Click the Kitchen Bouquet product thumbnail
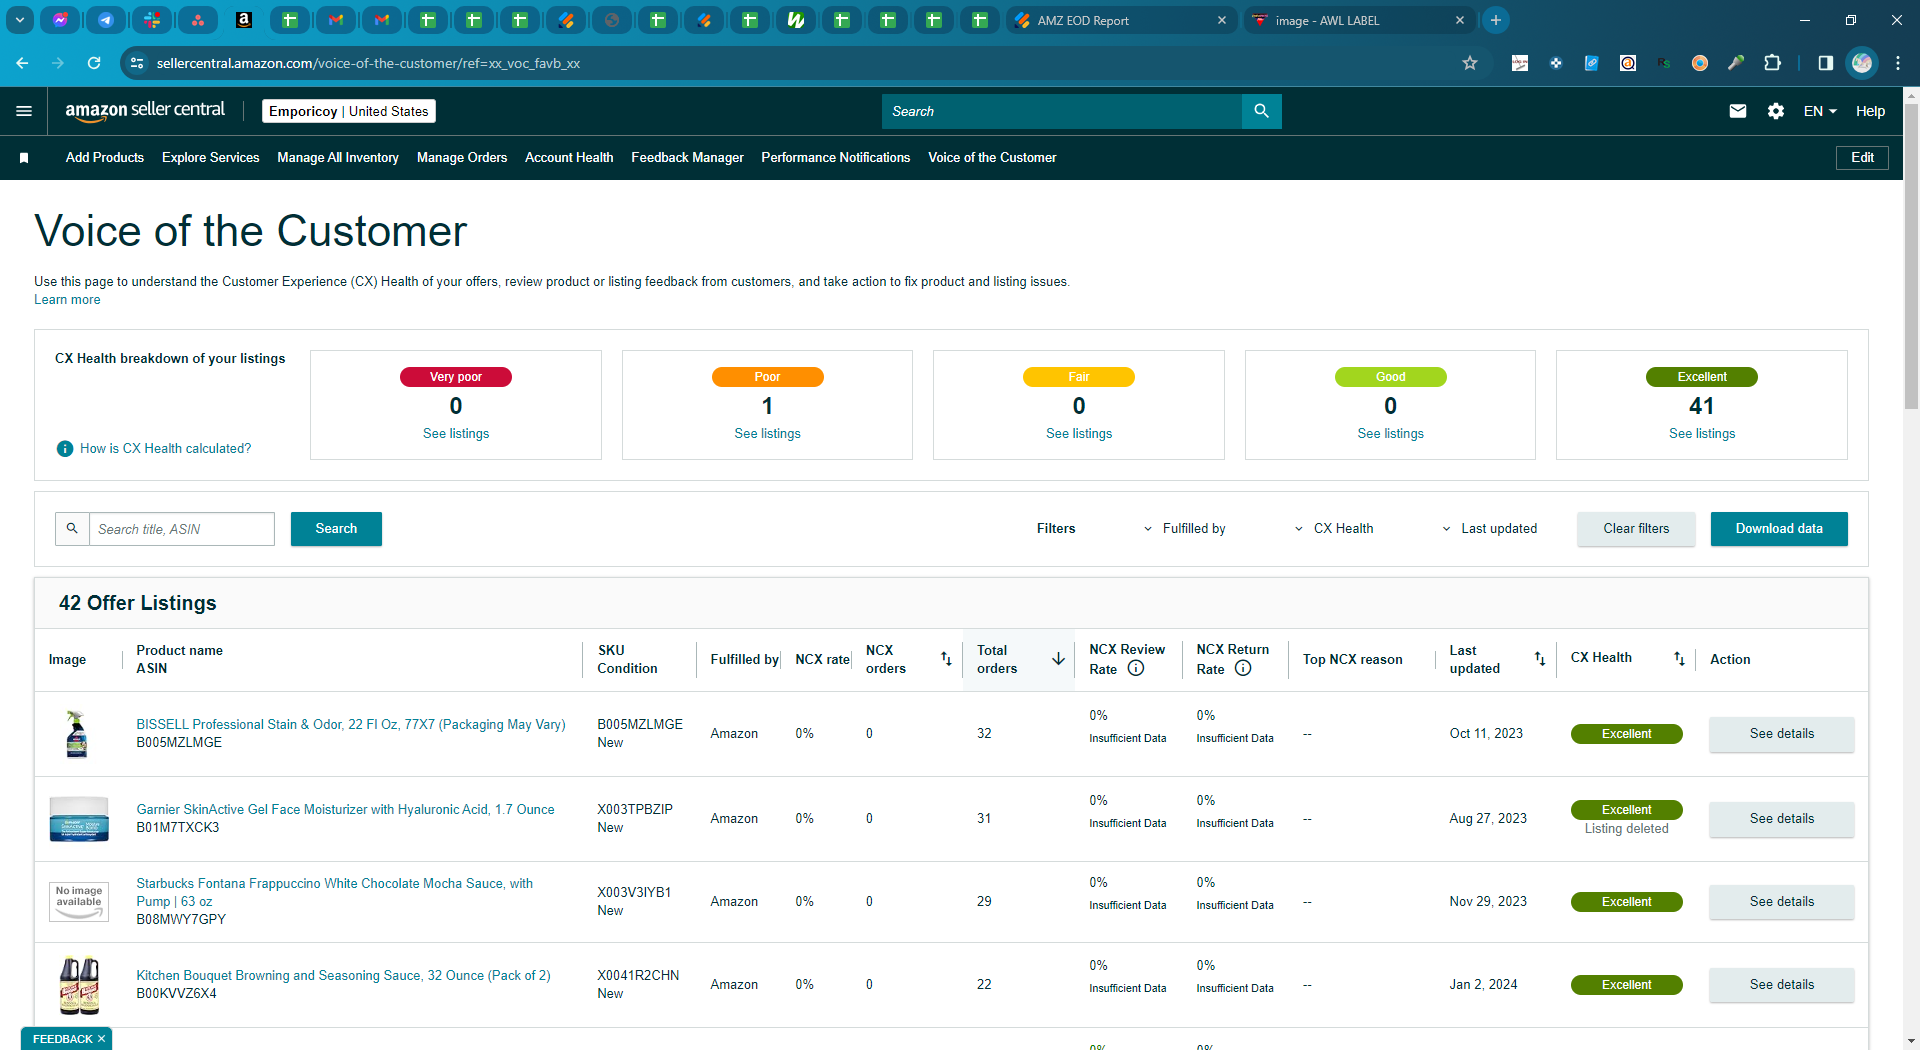This screenshot has width=1920, height=1050. pos(79,985)
